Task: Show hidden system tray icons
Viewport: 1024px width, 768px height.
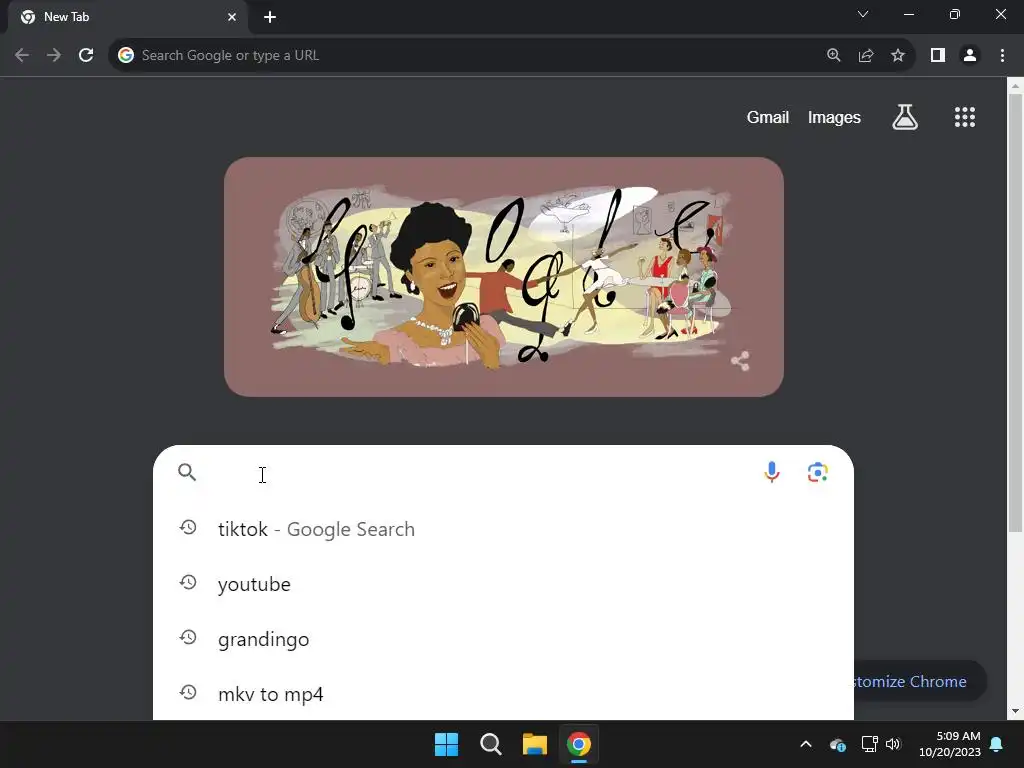Action: click(806, 744)
